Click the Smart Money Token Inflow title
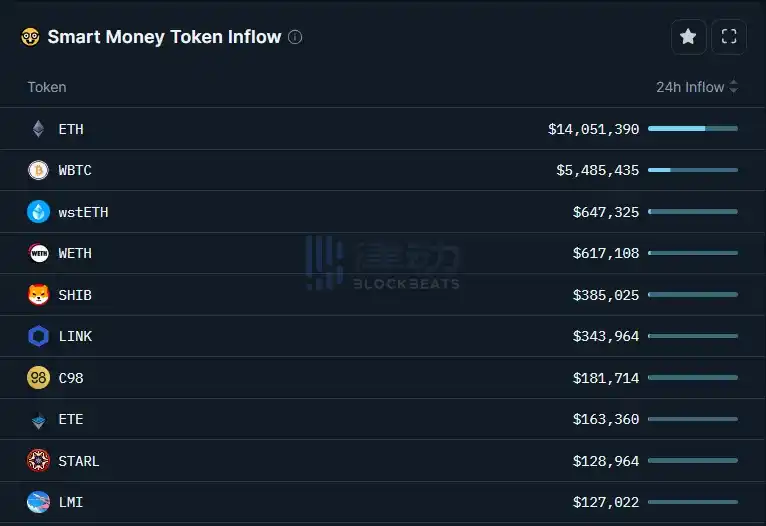Image resolution: width=766 pixels, height=526 pixels. [x=164, y=37]
